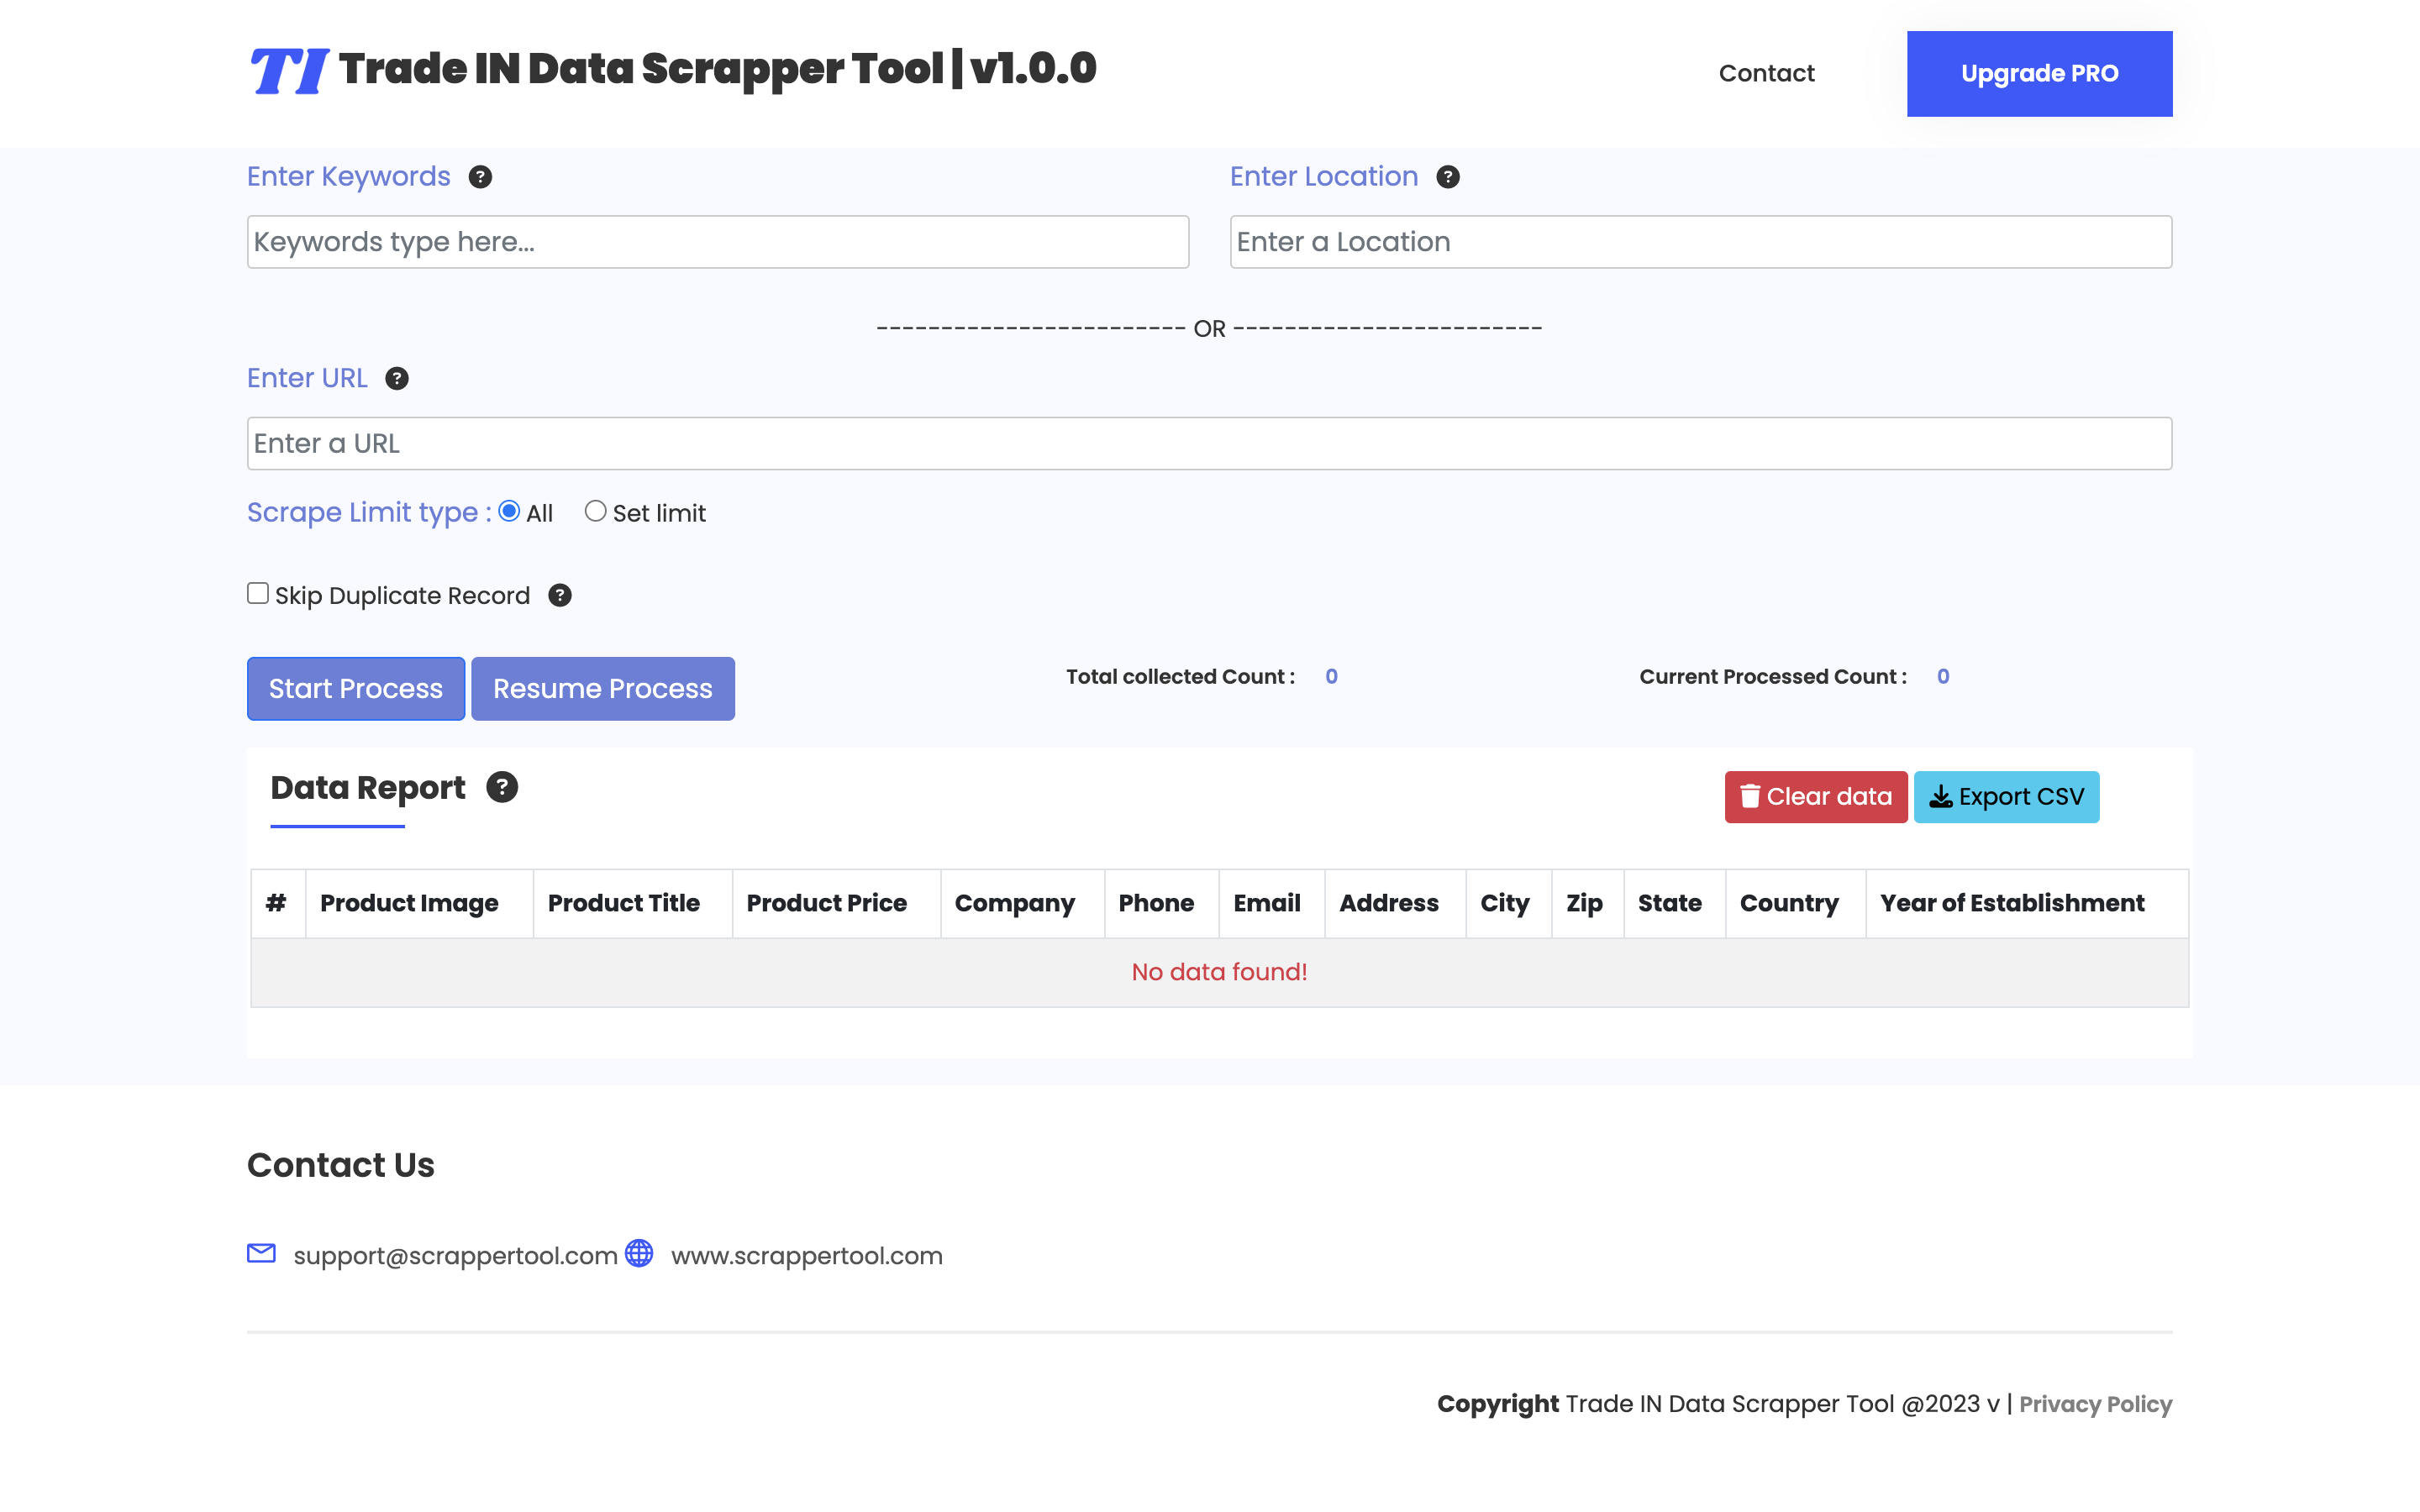Click the Trade IN Data Scrapper Tool title

pos(718,69)
